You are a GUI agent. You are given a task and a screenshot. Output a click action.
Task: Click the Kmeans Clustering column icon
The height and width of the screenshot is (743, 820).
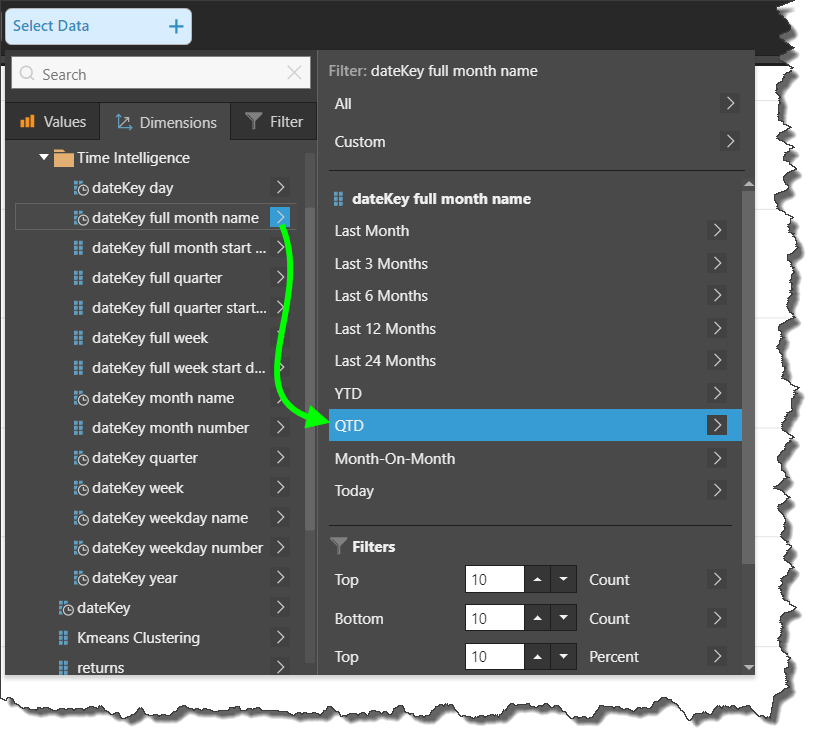click(x=63, y=638)
